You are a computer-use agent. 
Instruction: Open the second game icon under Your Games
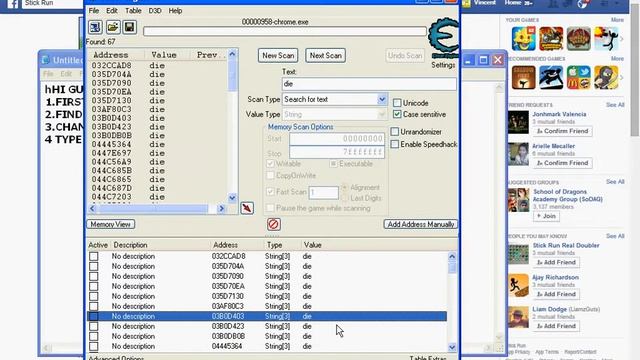(x=551, y=39)
